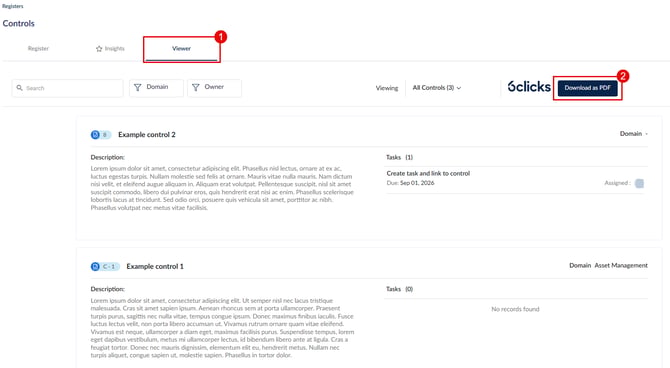Click the blue control icon beside Example control 1
The width and height of the screenshot is (670, 368).
pyautogui.click(x=95, y=266)
